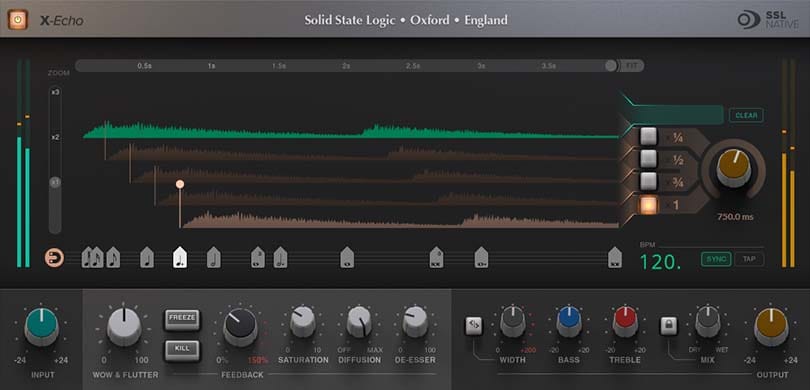Image resolution: width=810 pixels, height=390 pixels.
Task: Toggle the ×¼ delay tap button
Action: (x=648, y=136)
